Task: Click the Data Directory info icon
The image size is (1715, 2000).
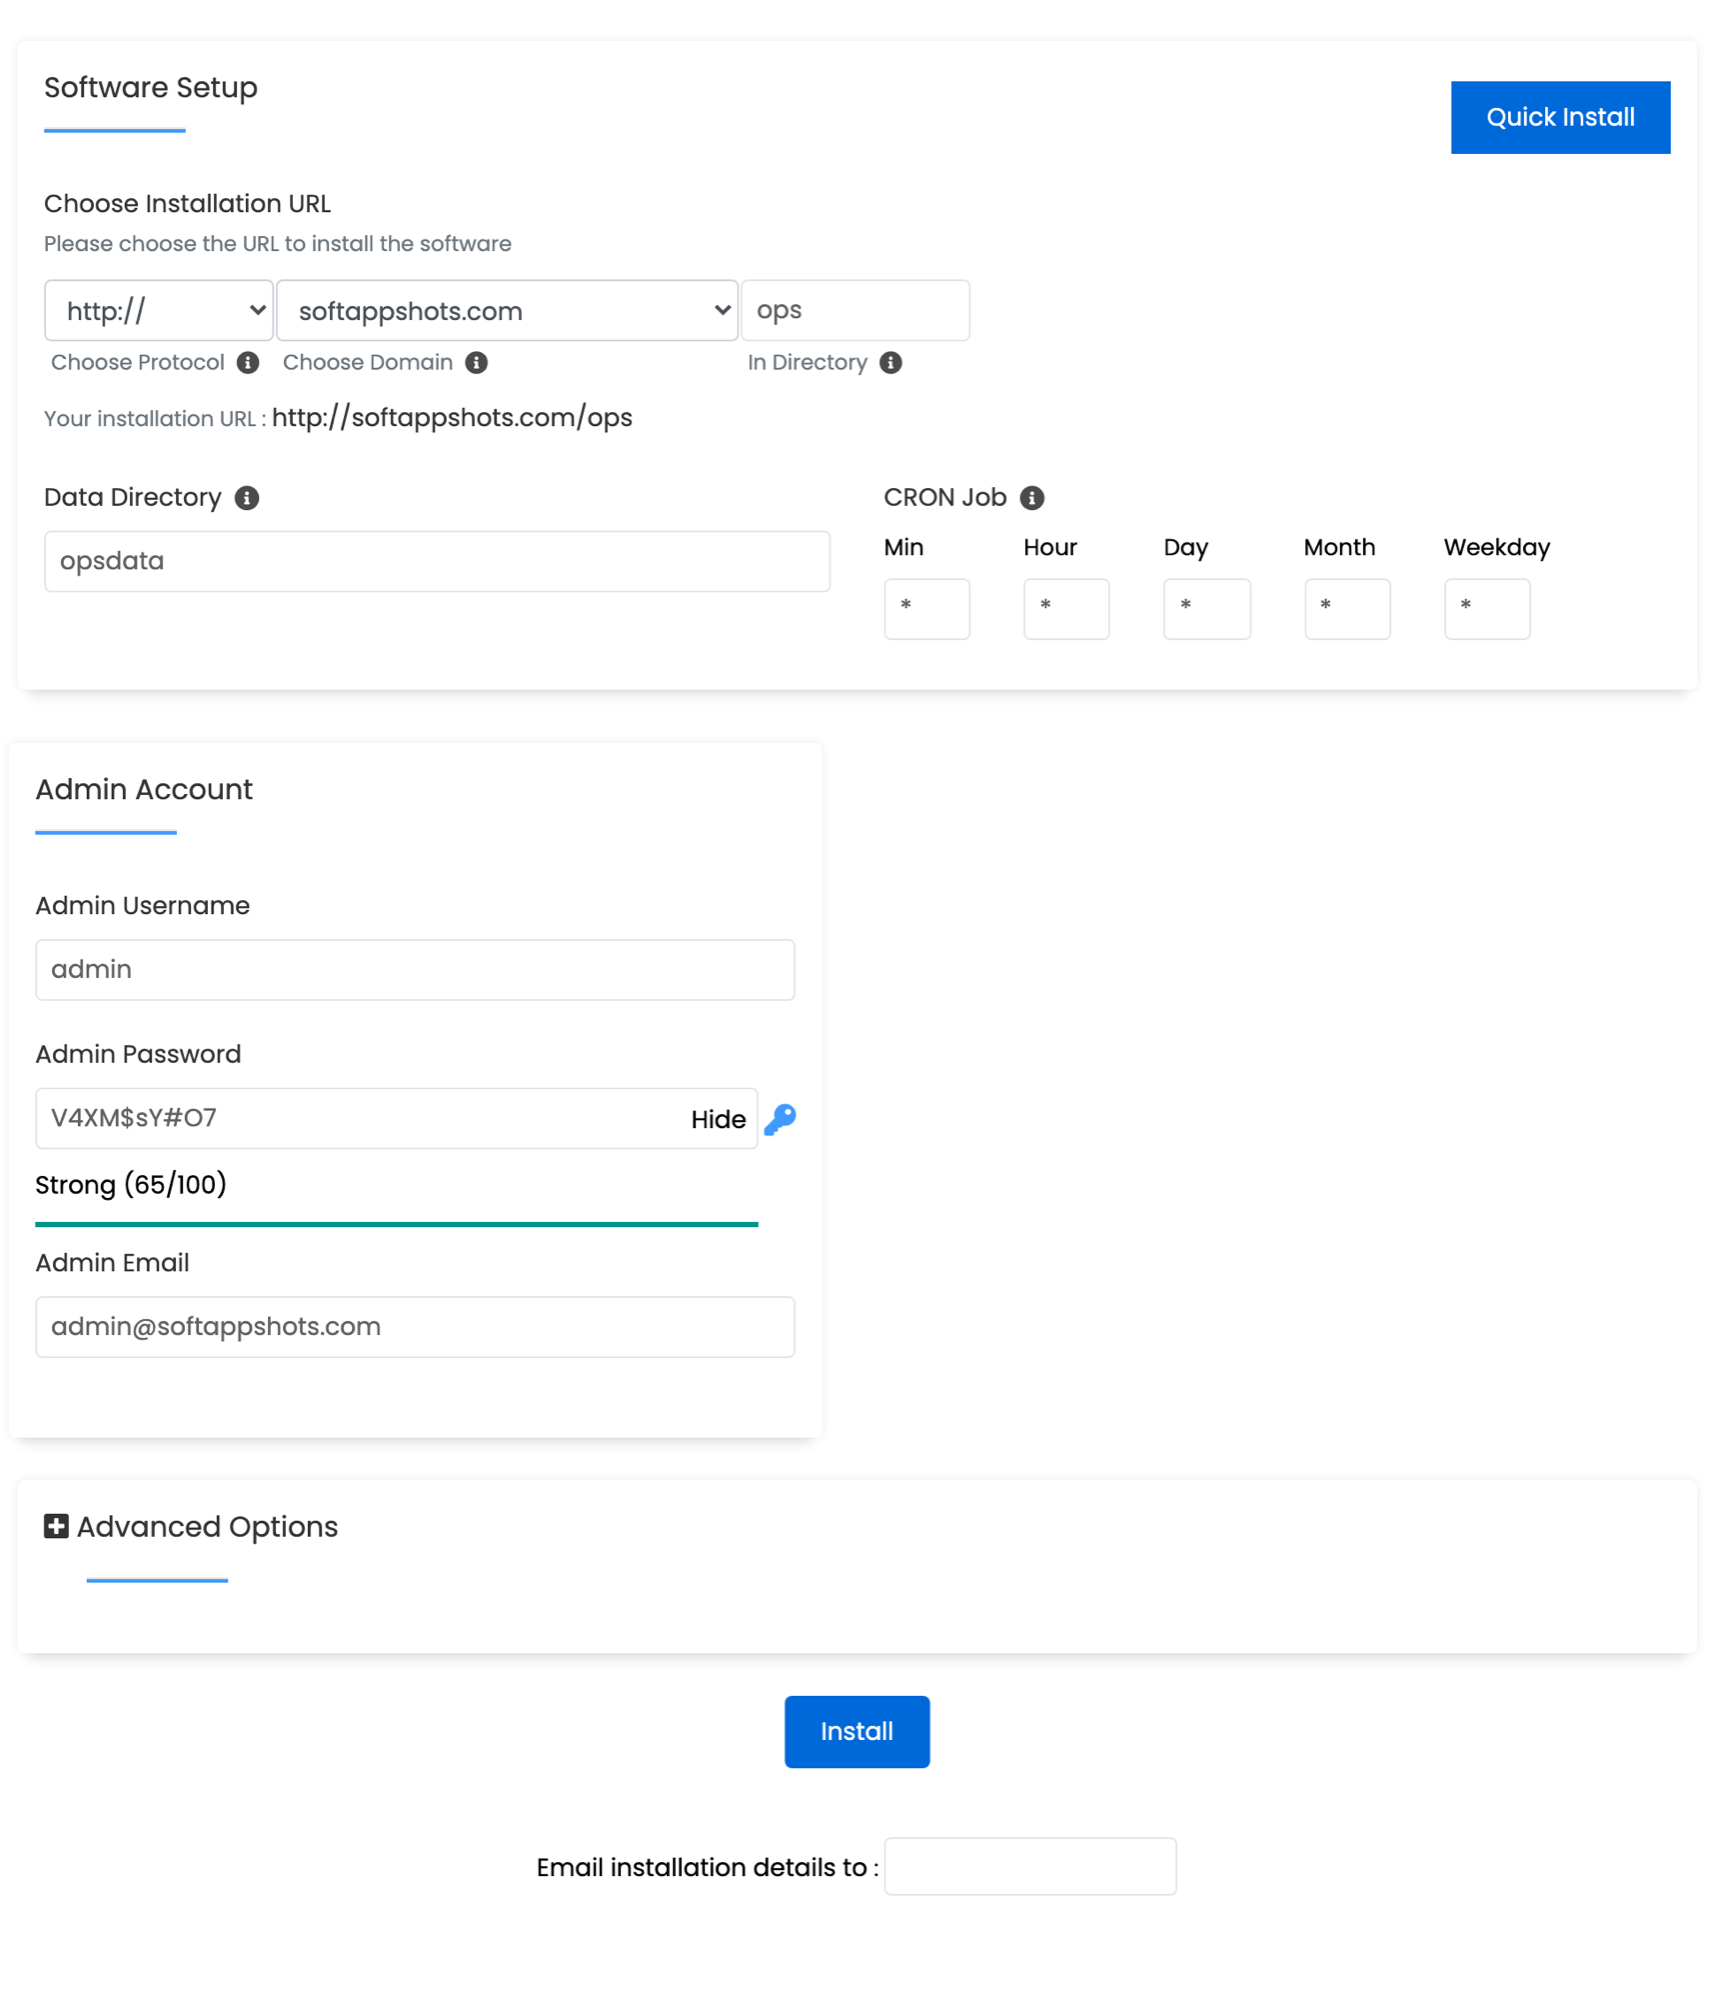Action: point(247,497)
